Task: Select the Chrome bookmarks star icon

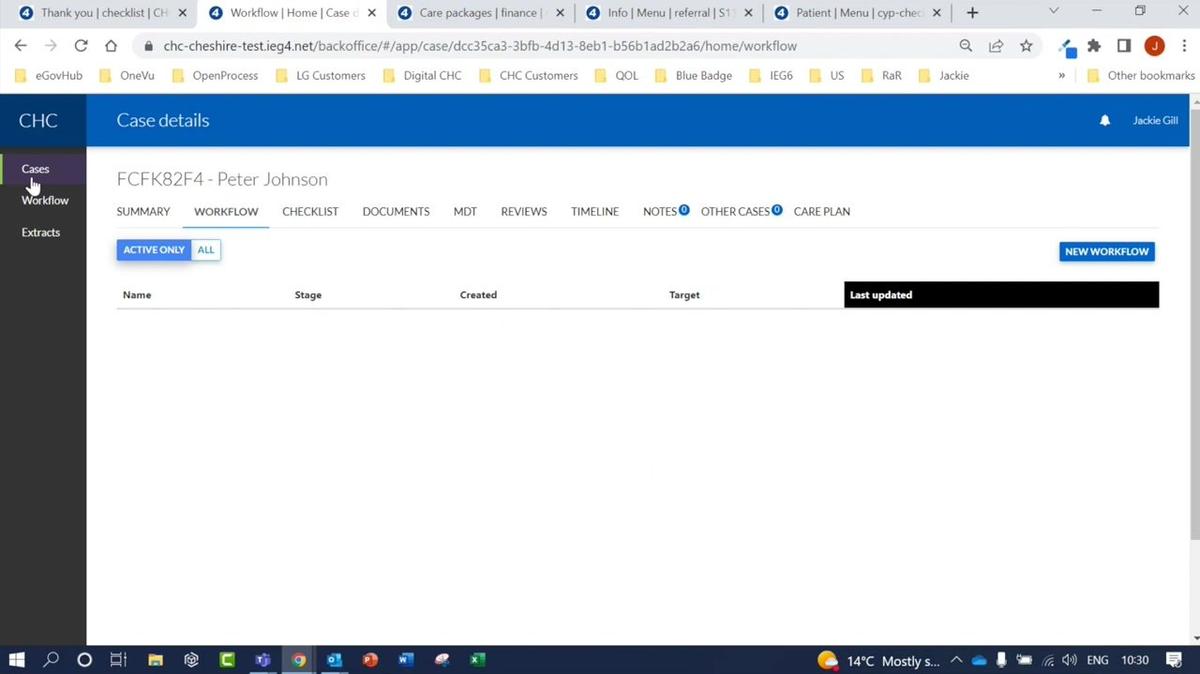Action: tap(1027, 46)
